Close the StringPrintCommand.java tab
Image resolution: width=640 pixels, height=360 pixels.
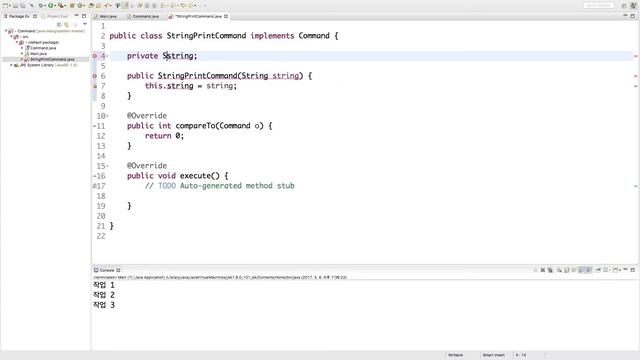[x=226, y=16]
